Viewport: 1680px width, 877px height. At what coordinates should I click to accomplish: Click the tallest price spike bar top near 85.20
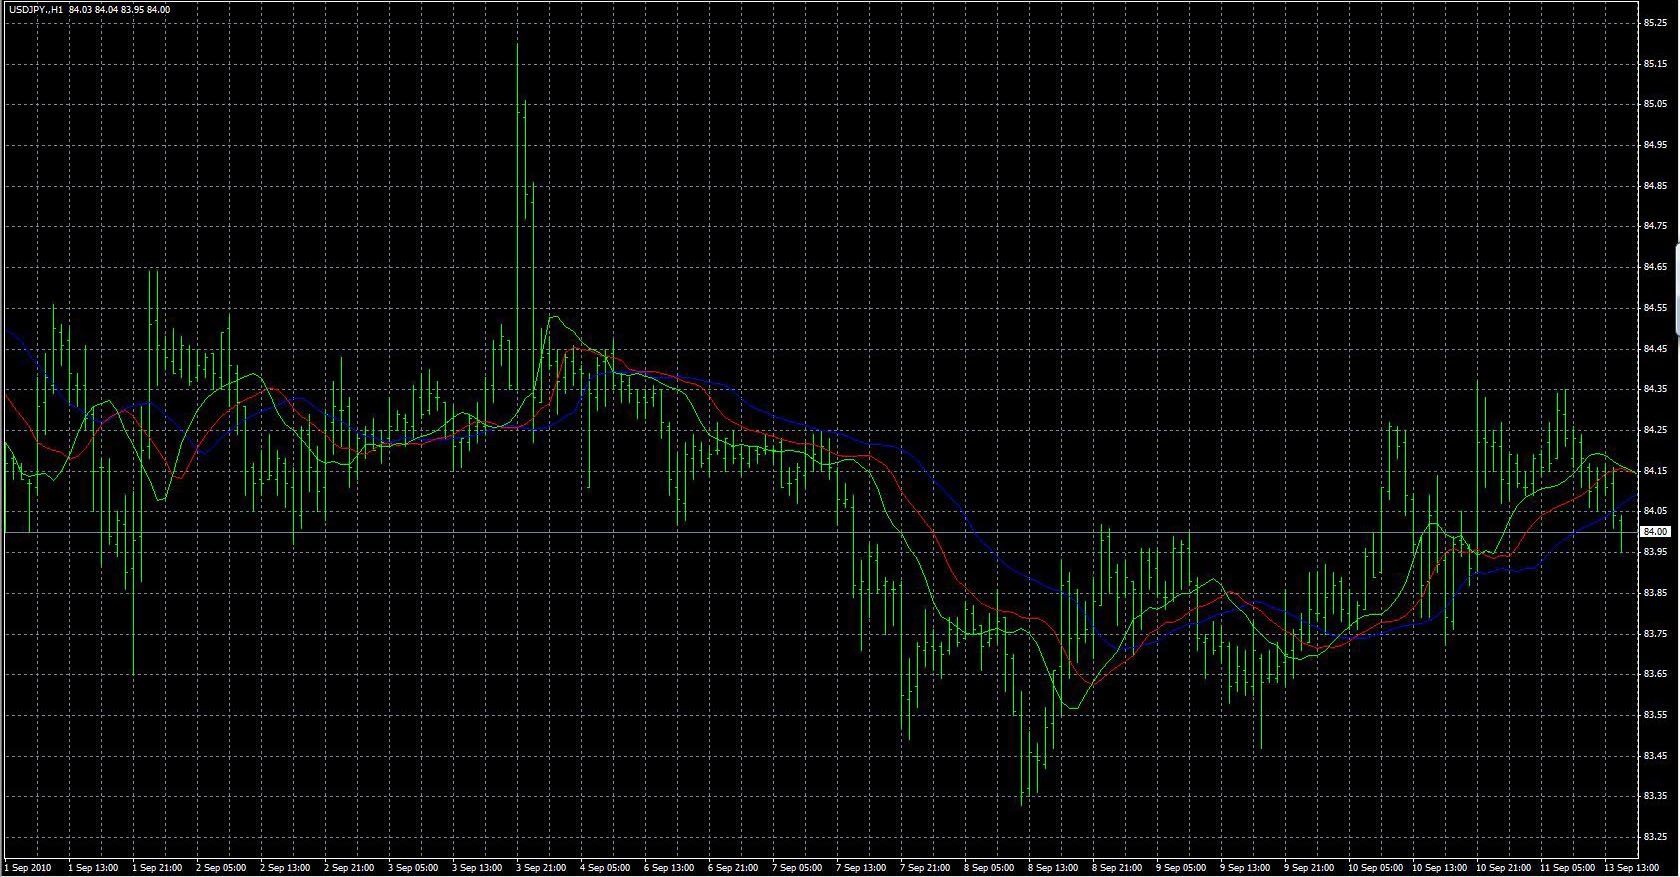pos(517,45)
